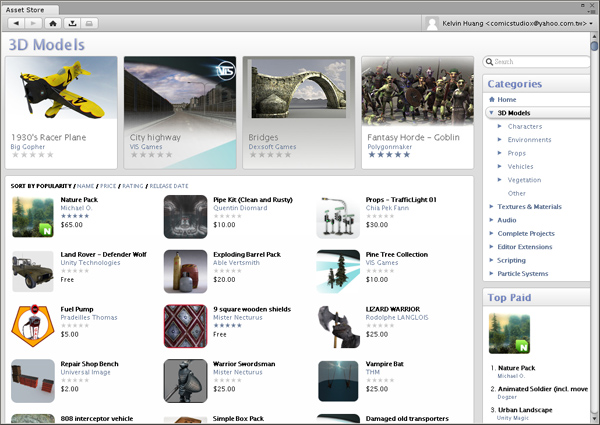This screenshot has width=600, height=425.
Task: Open the LIZARD WARRIOR thumbnail
Action: [x=339, y=326]
